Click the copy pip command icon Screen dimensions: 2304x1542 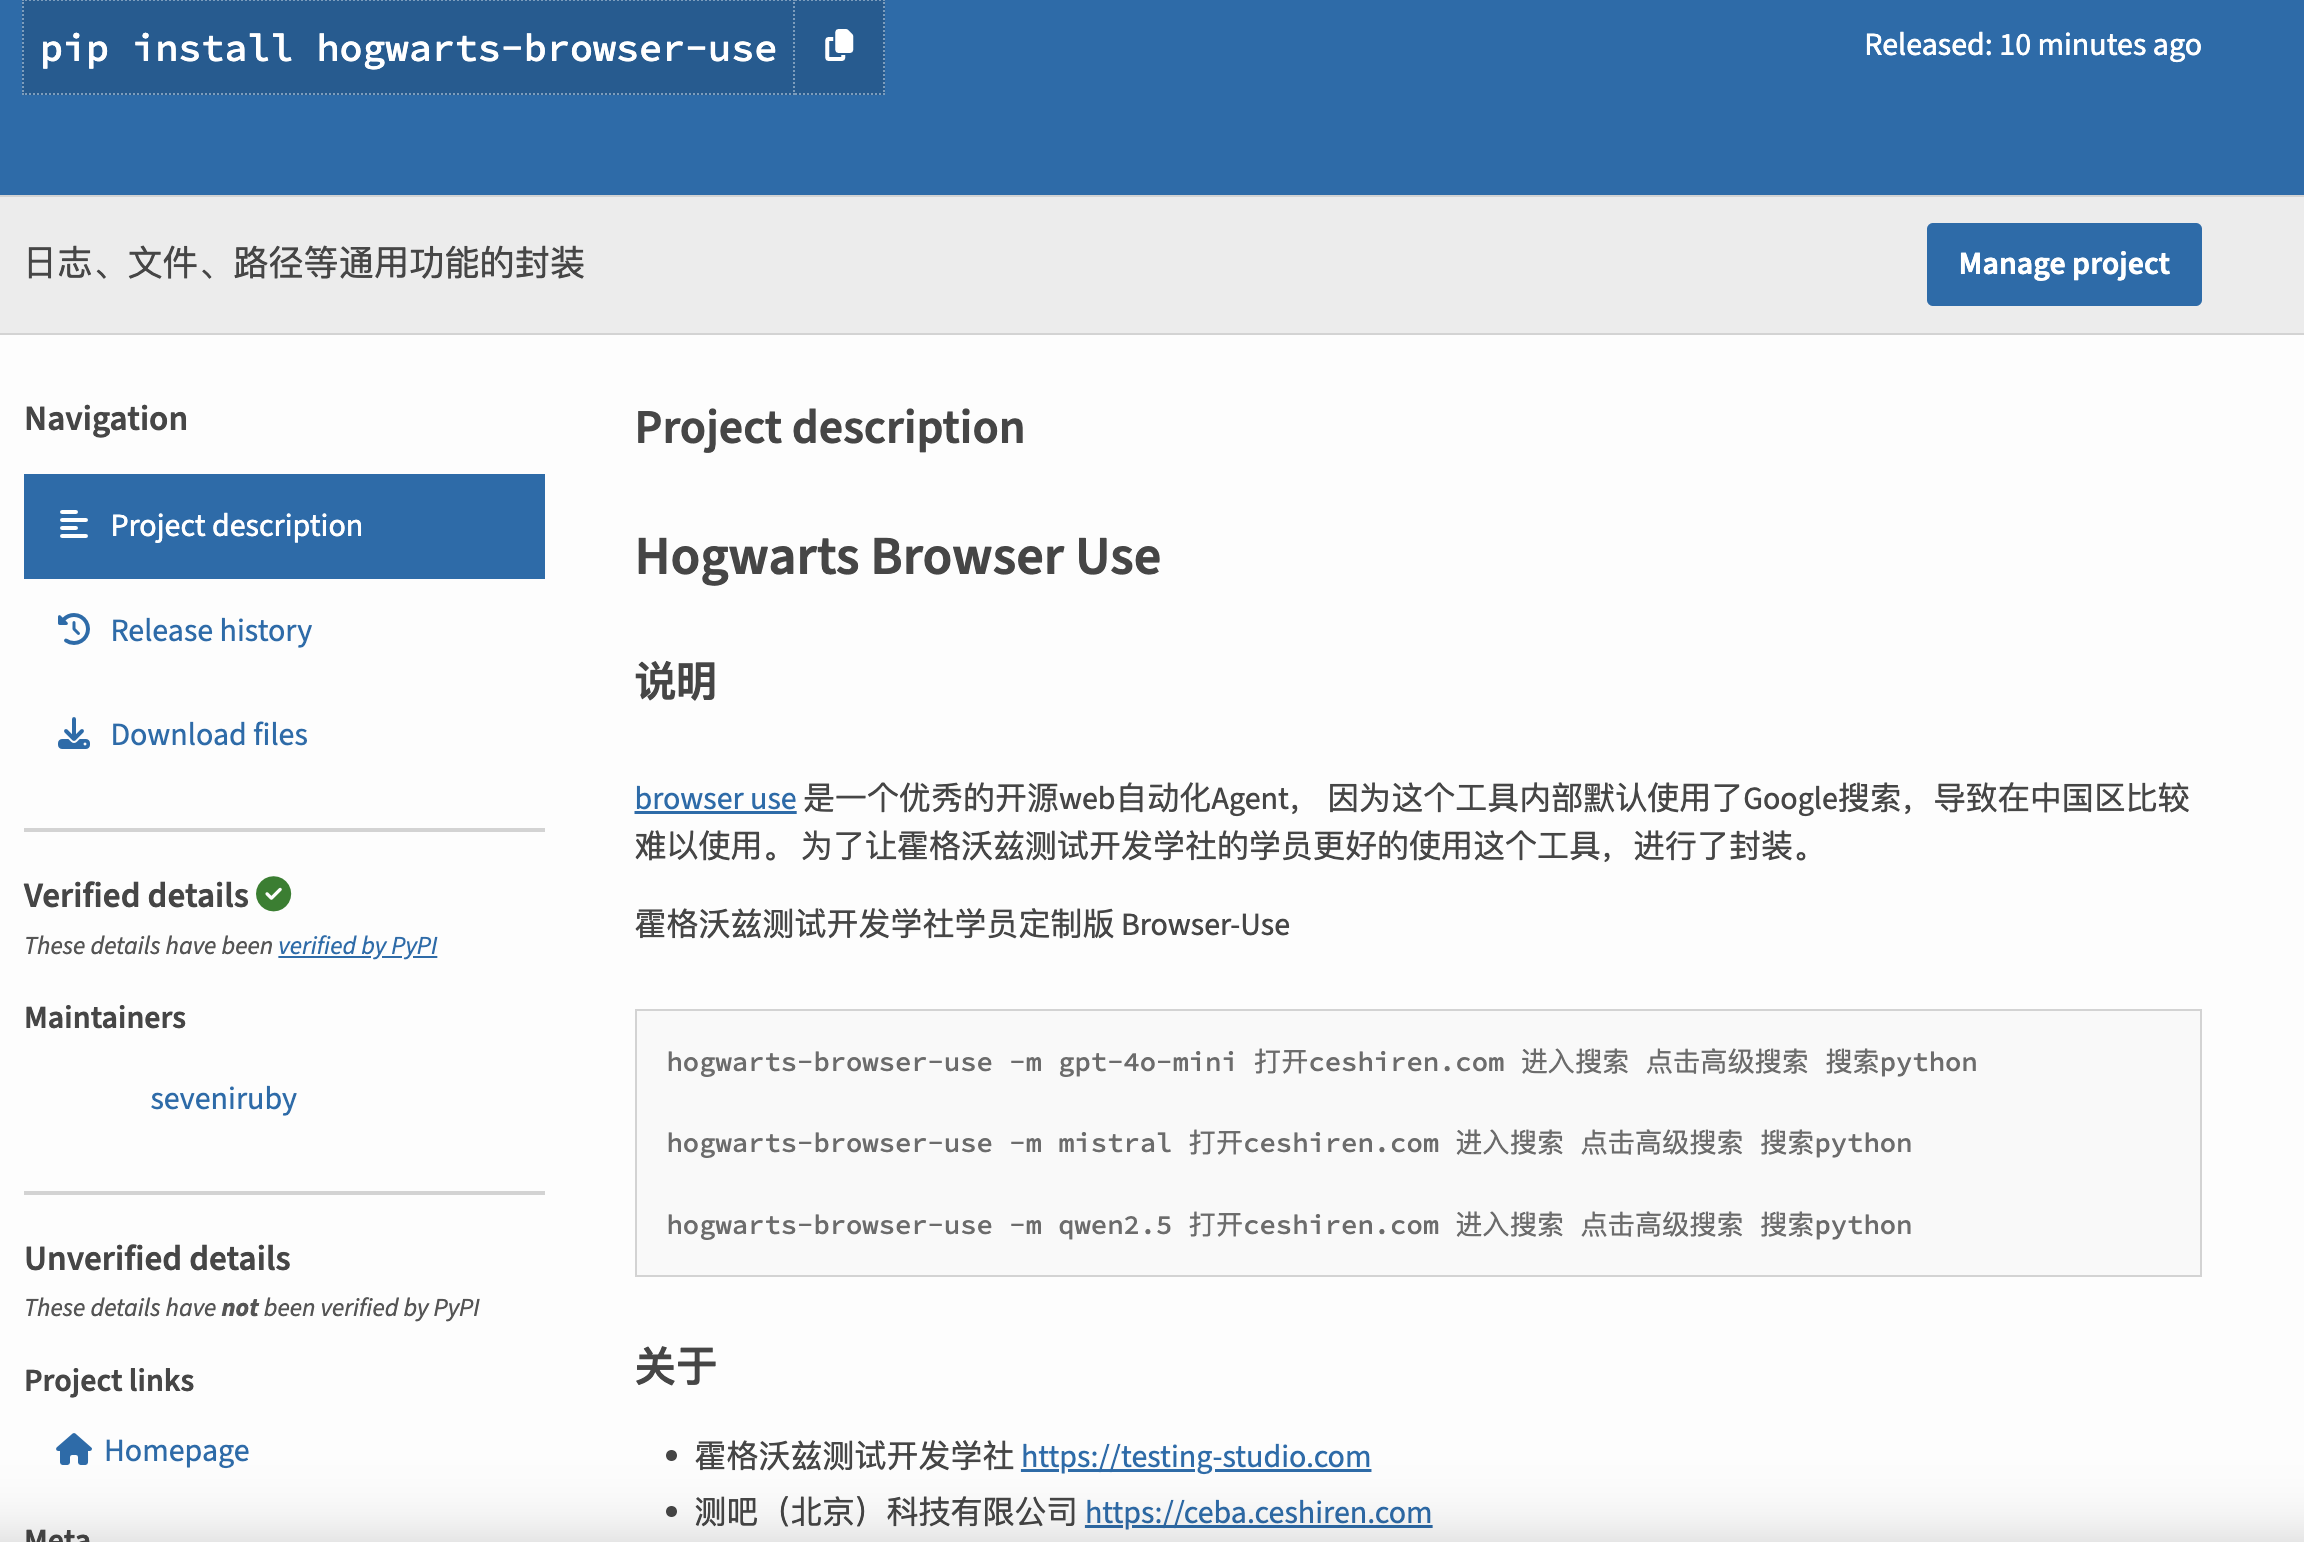pos(839,46)
